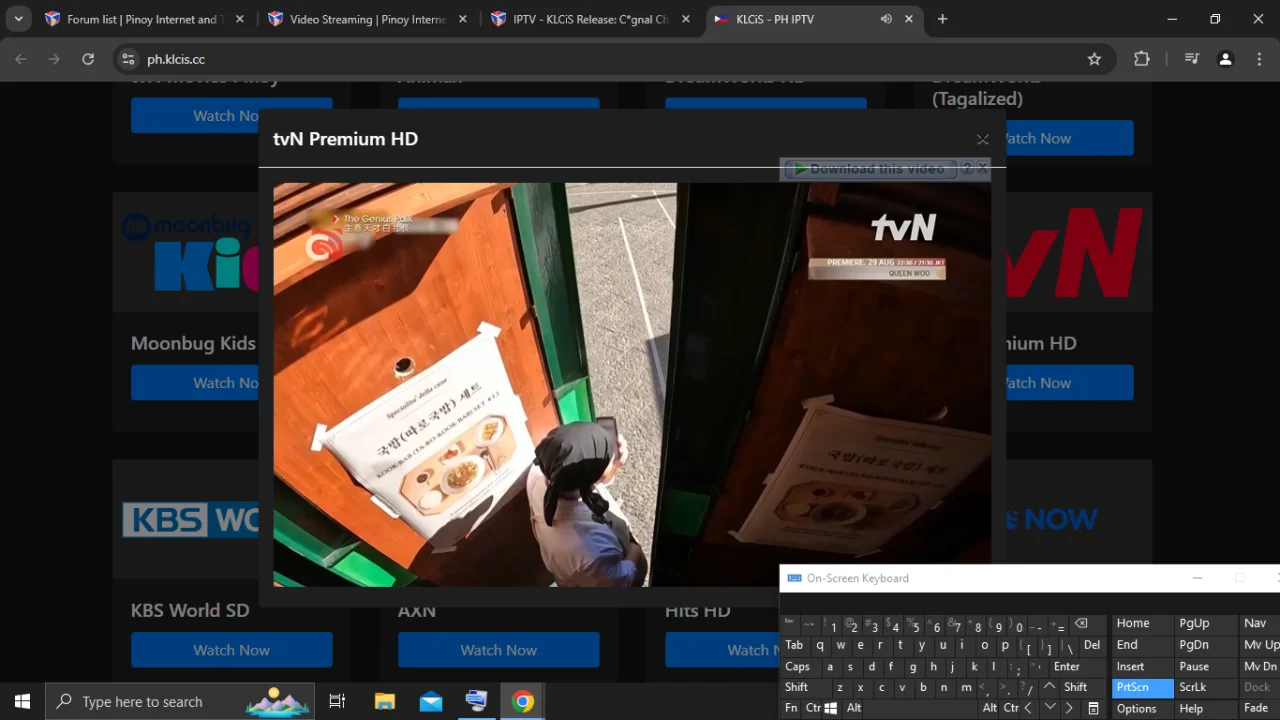Click the Moonbug Kids channel logo
The width and height of the screenshot is (1280, 720).
(186, 253)
